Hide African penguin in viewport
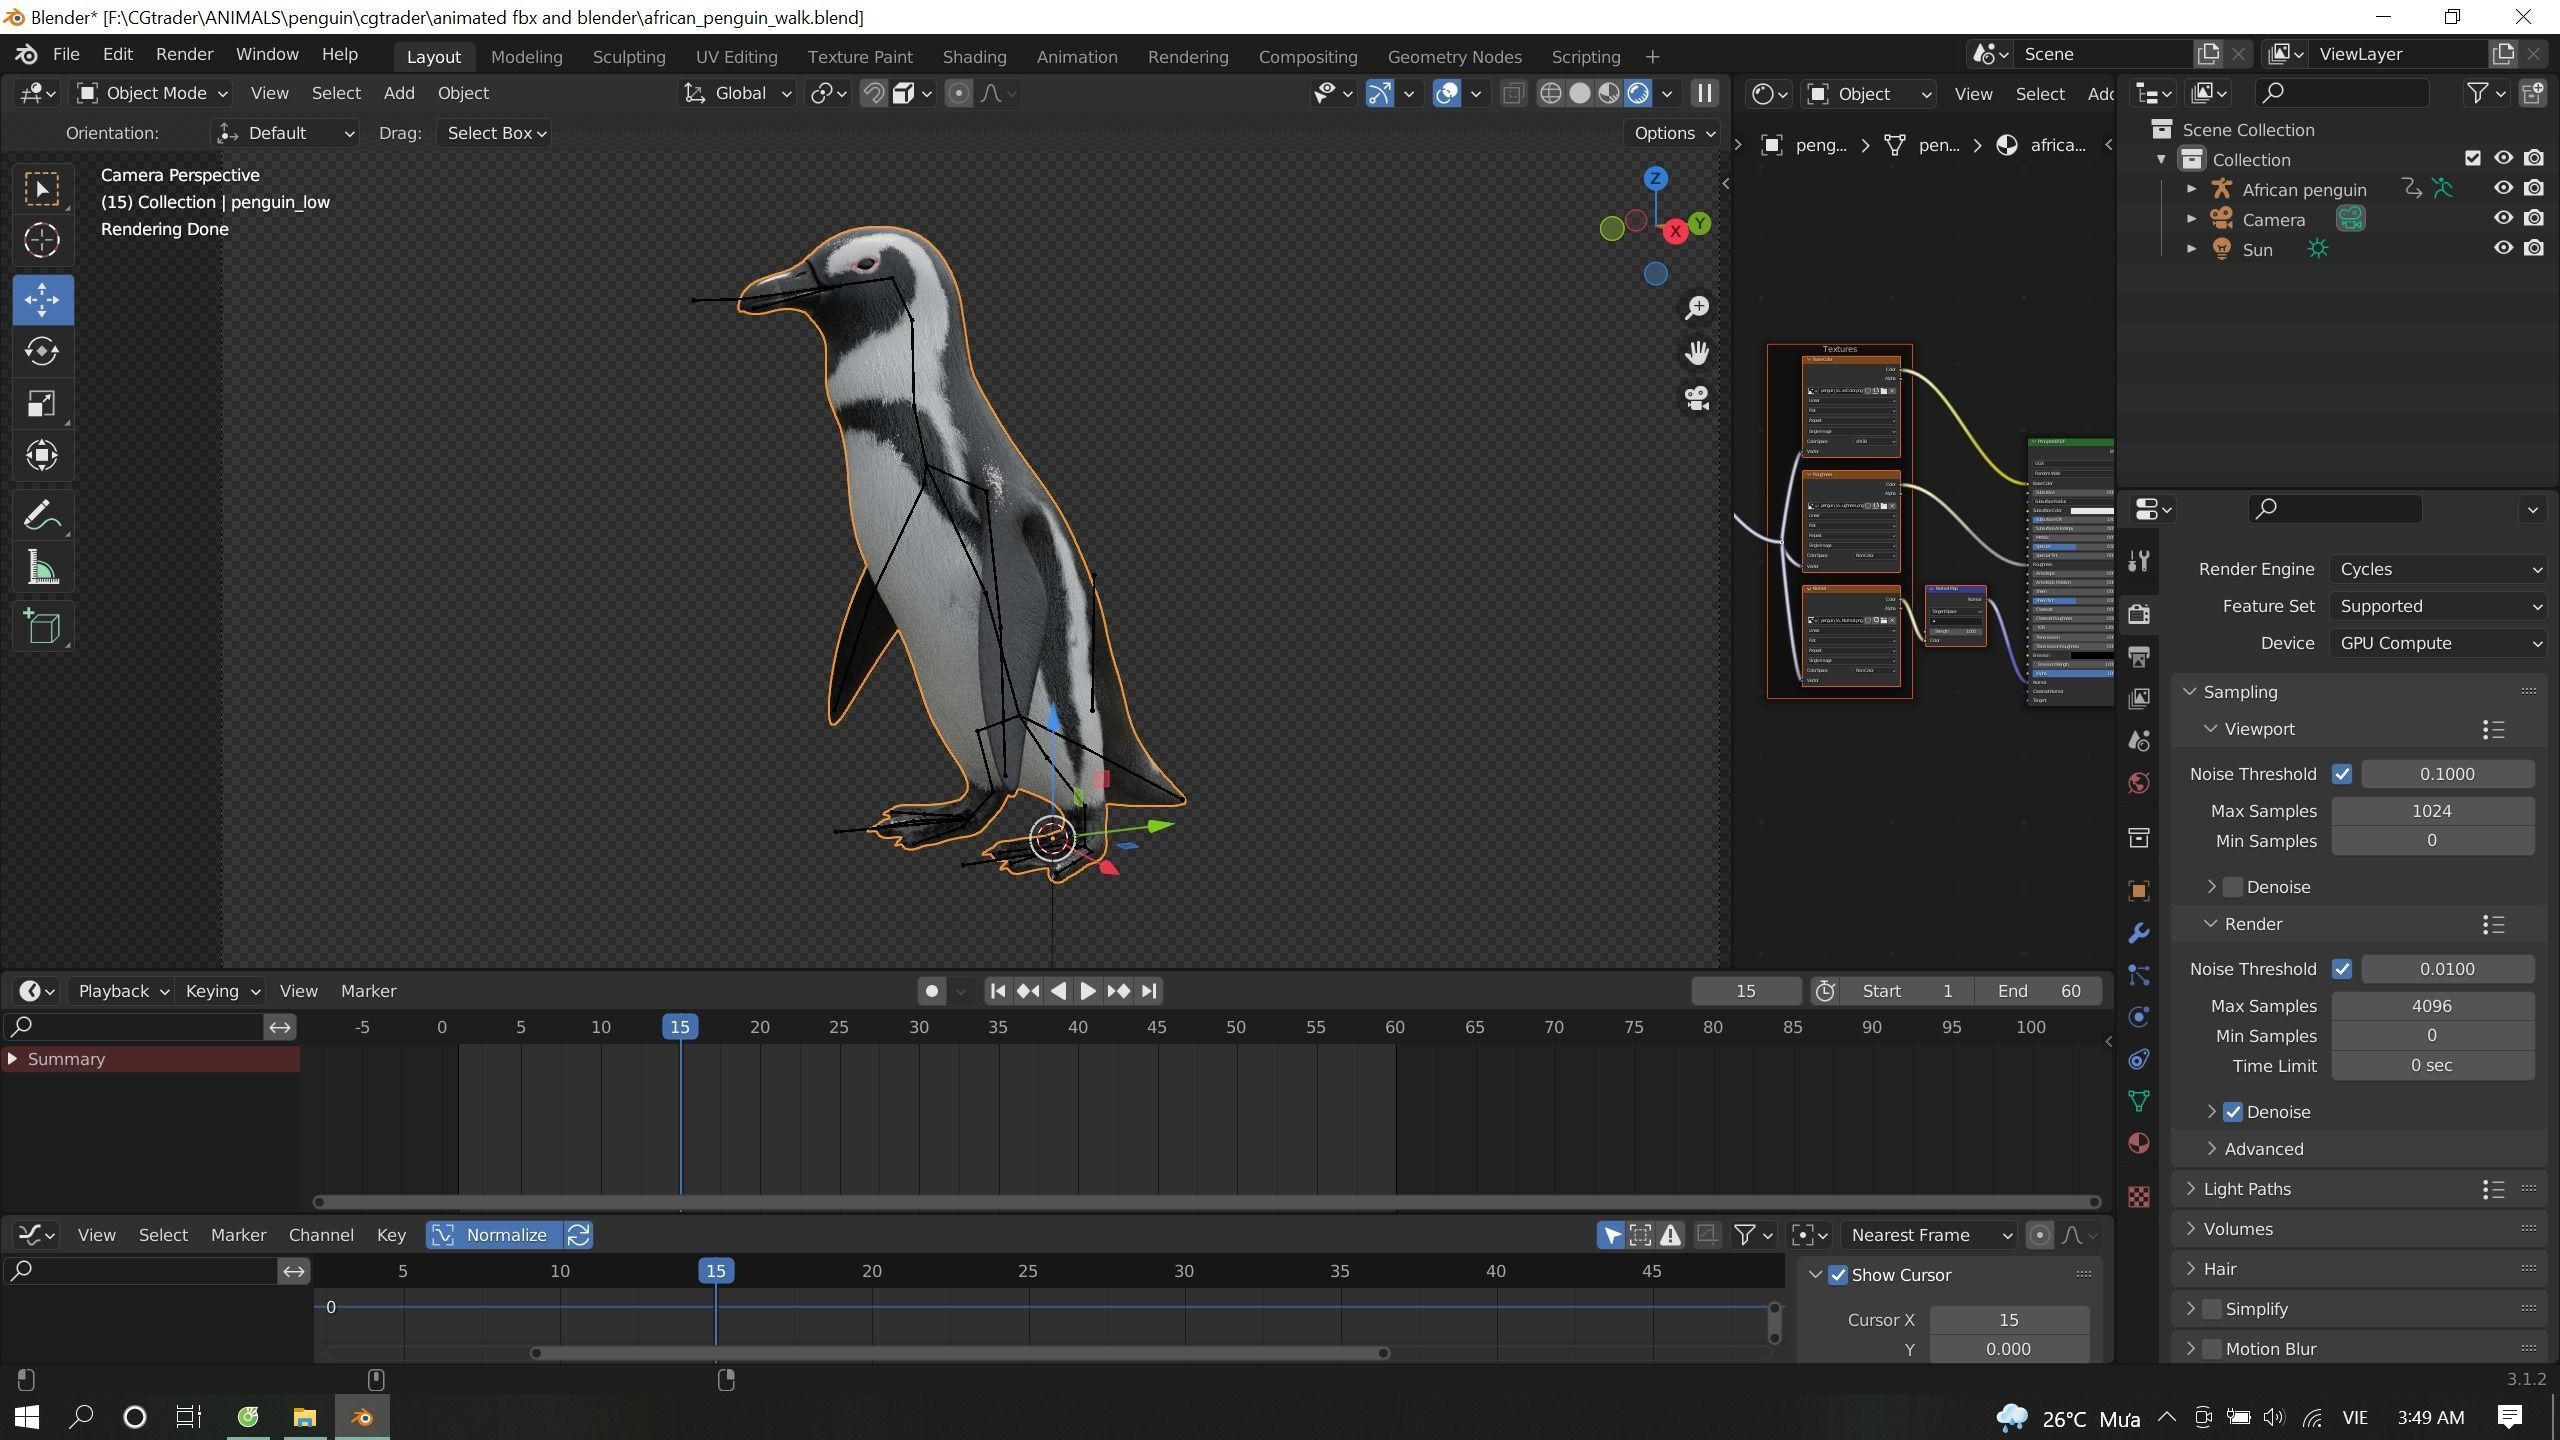Viewport: 2560px width, 1440px height. pyautogui.click(x=2503, y=189)
